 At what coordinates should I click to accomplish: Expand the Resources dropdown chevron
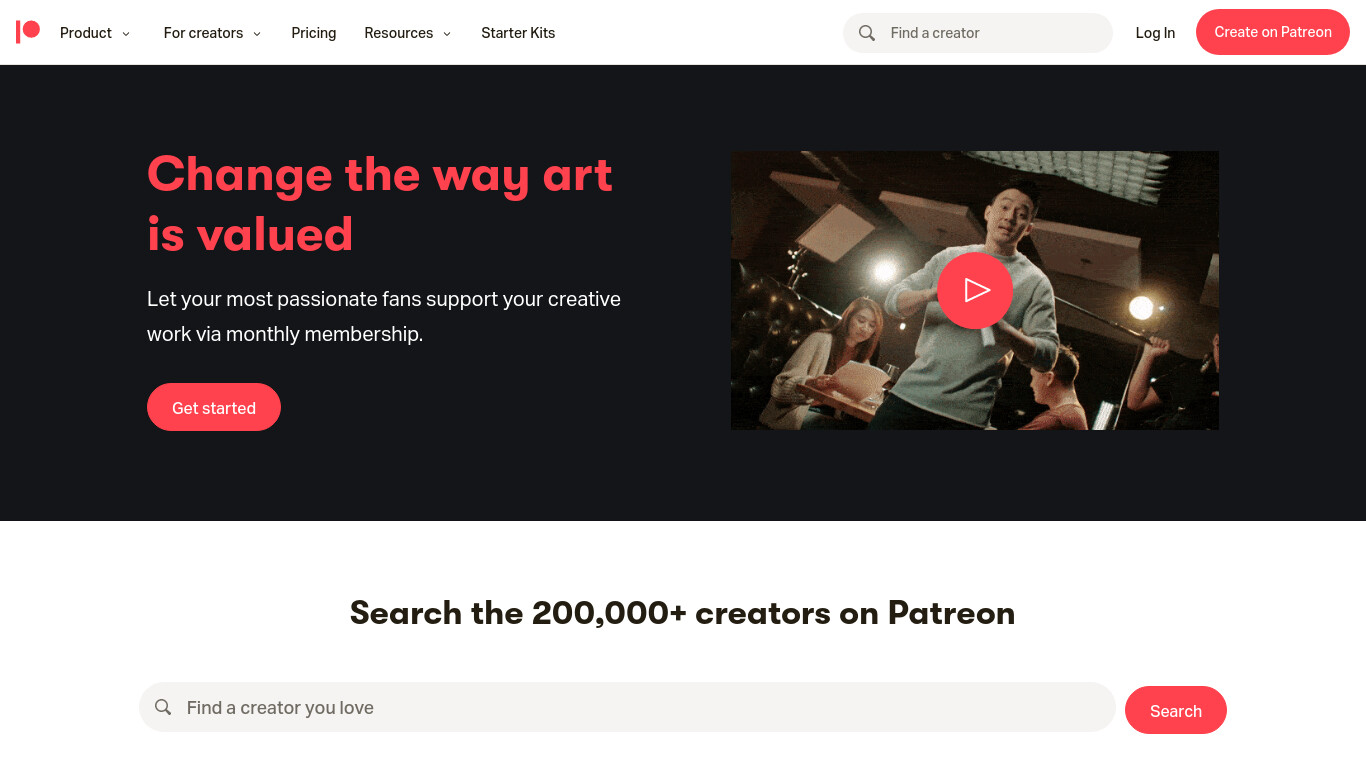447,34
